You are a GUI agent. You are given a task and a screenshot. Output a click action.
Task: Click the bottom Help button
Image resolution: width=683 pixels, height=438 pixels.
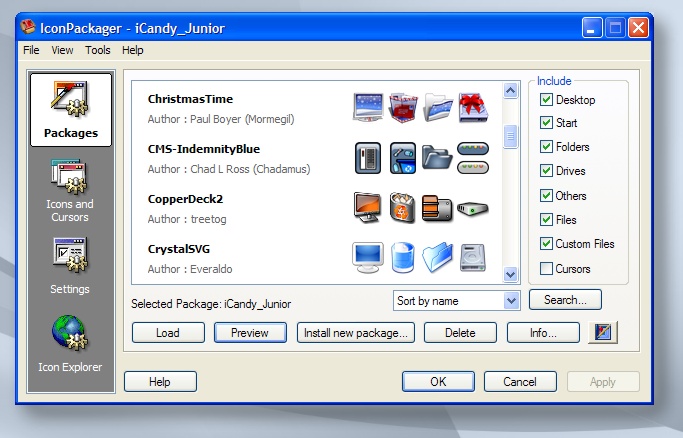(160, 382)
